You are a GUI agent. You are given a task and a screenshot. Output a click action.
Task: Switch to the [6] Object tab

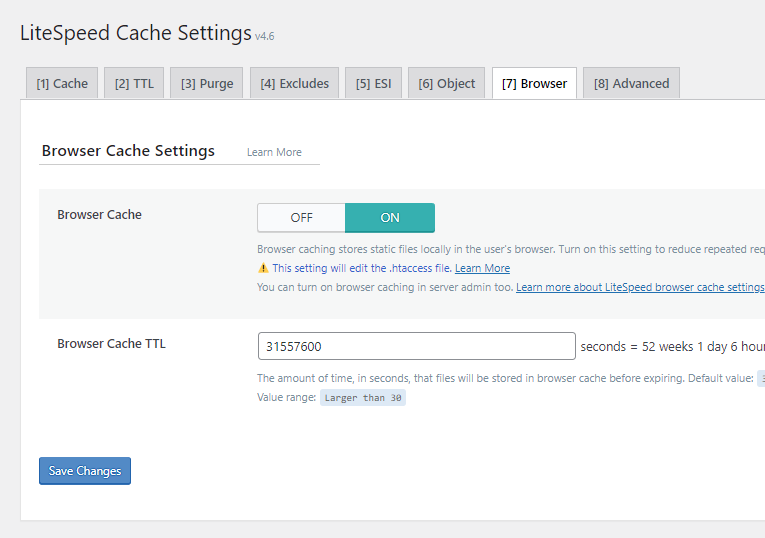coord(446,83)
